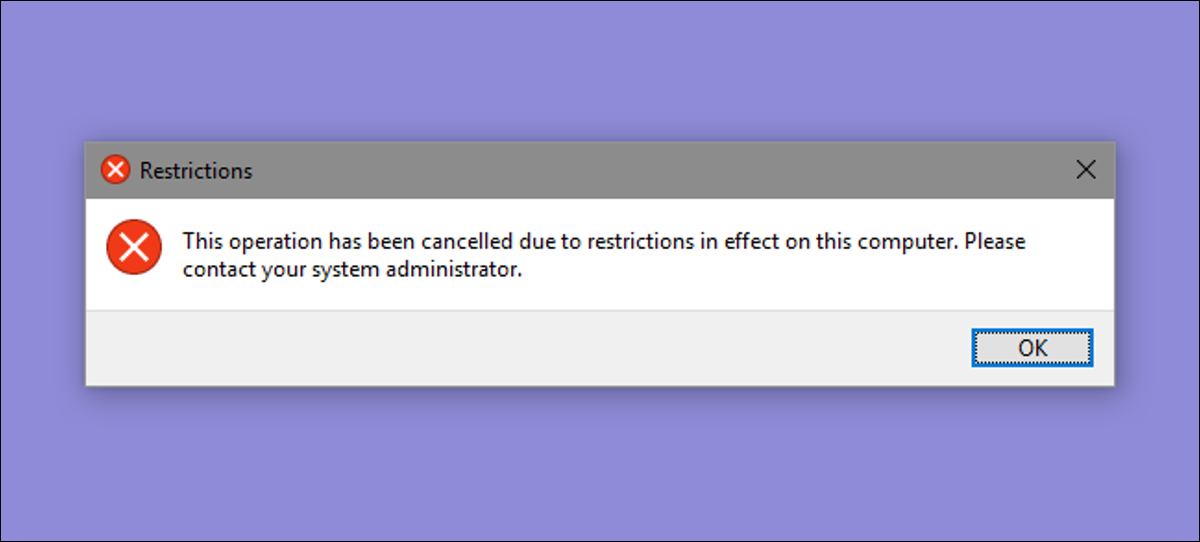Viewport: 1200px width, 542px height.
Task: Click the gray footer area left of OK
Action: [x=520, y=348]
